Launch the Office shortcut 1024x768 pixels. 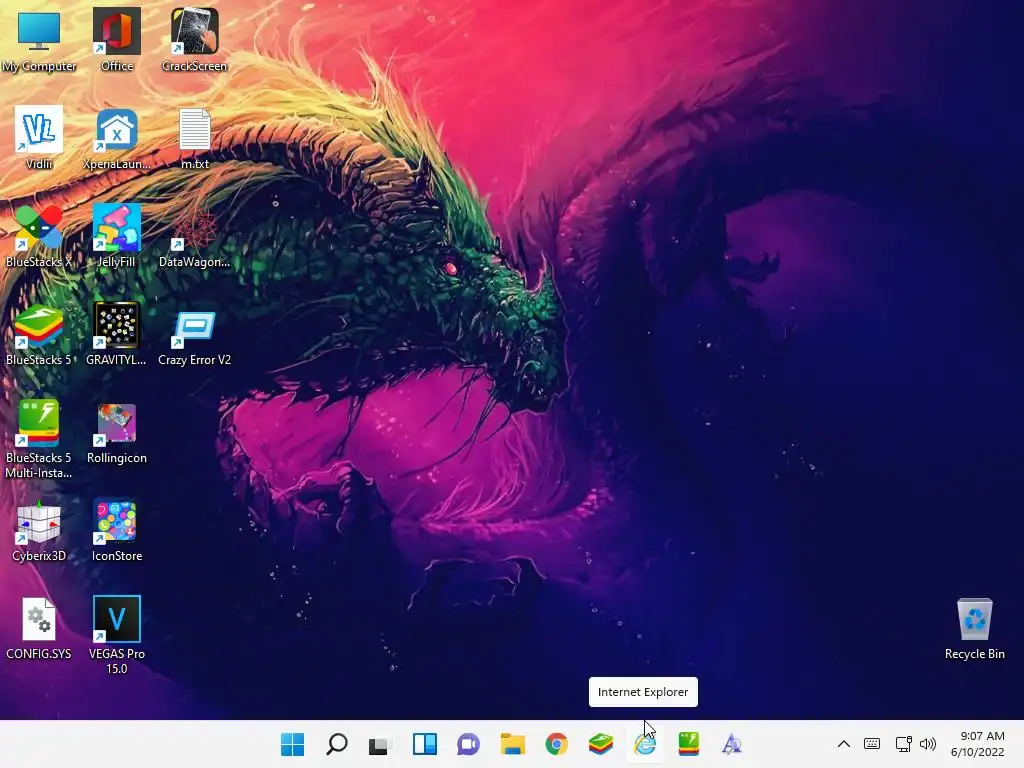tap(117, 40)
